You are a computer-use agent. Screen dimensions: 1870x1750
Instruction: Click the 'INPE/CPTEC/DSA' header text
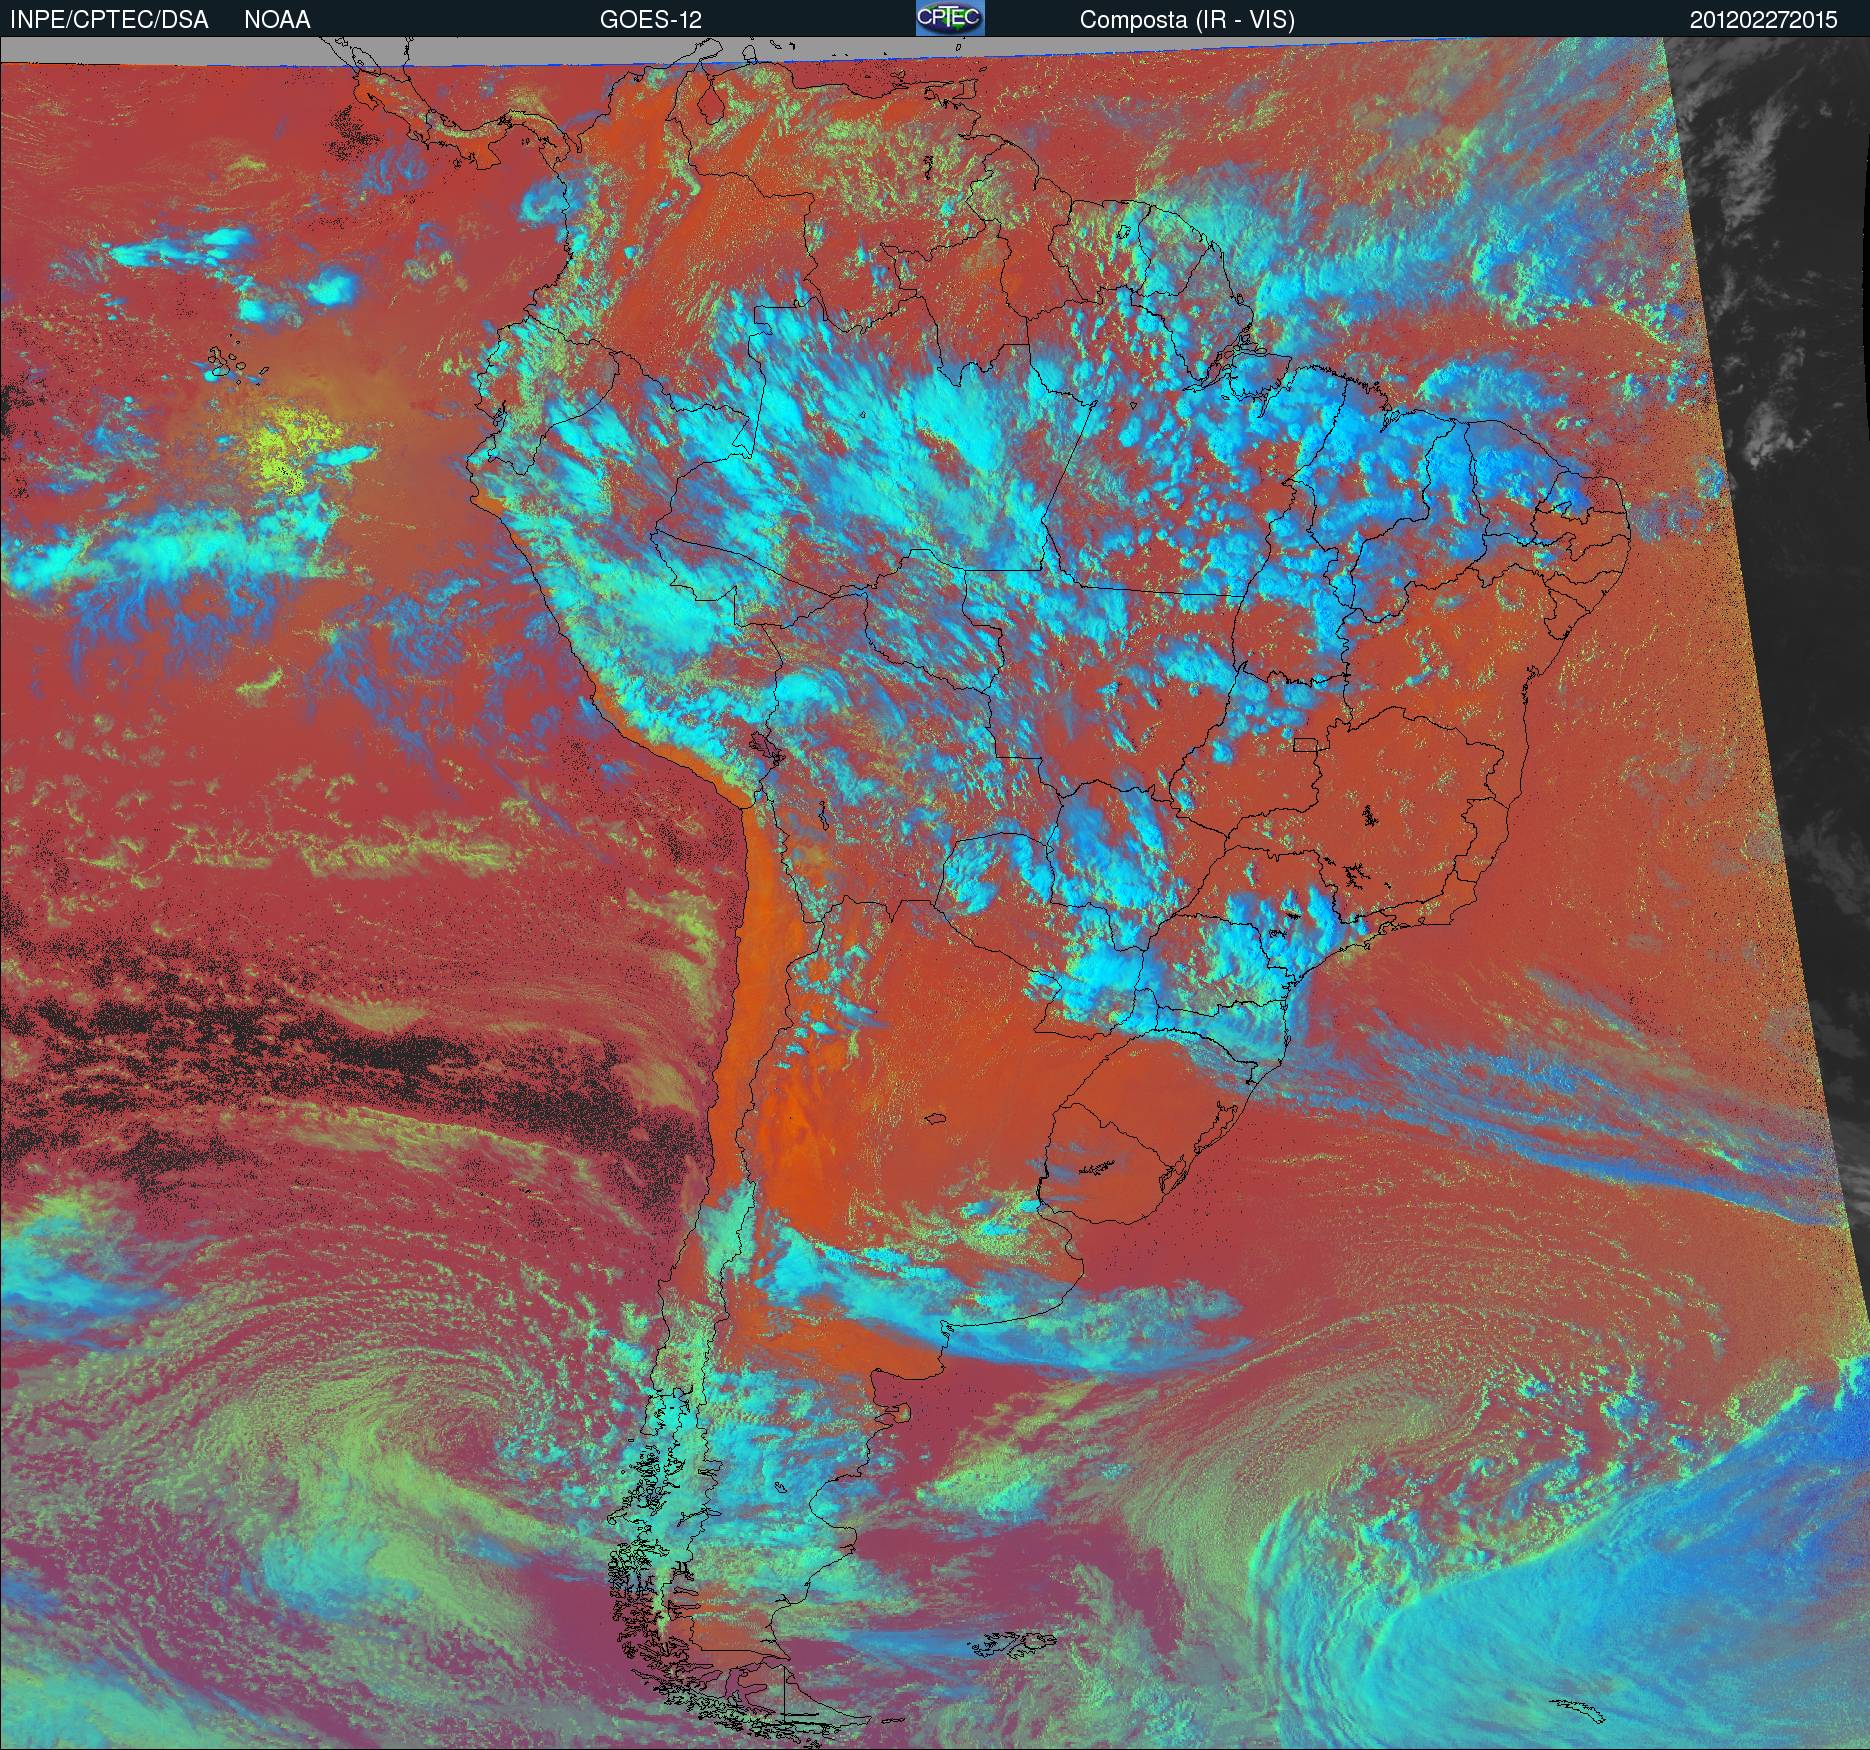[109, 20]
